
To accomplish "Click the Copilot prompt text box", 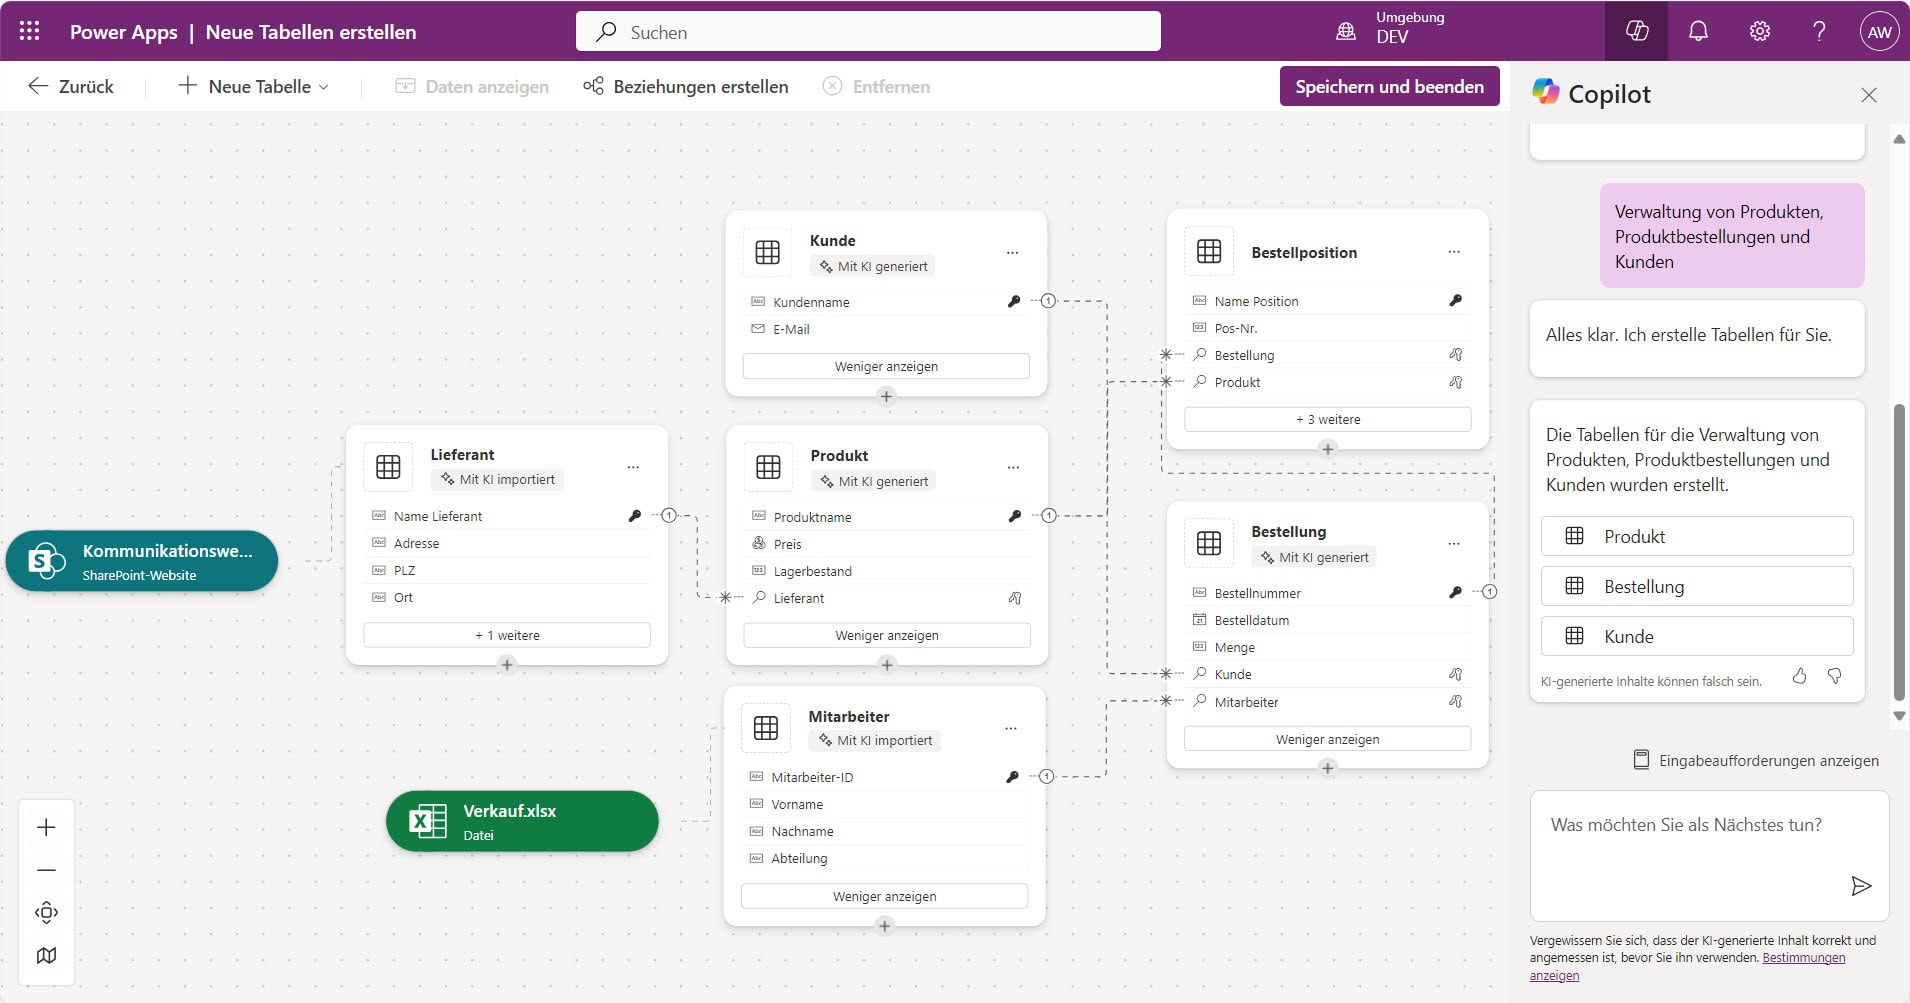I will [1709, 855].
